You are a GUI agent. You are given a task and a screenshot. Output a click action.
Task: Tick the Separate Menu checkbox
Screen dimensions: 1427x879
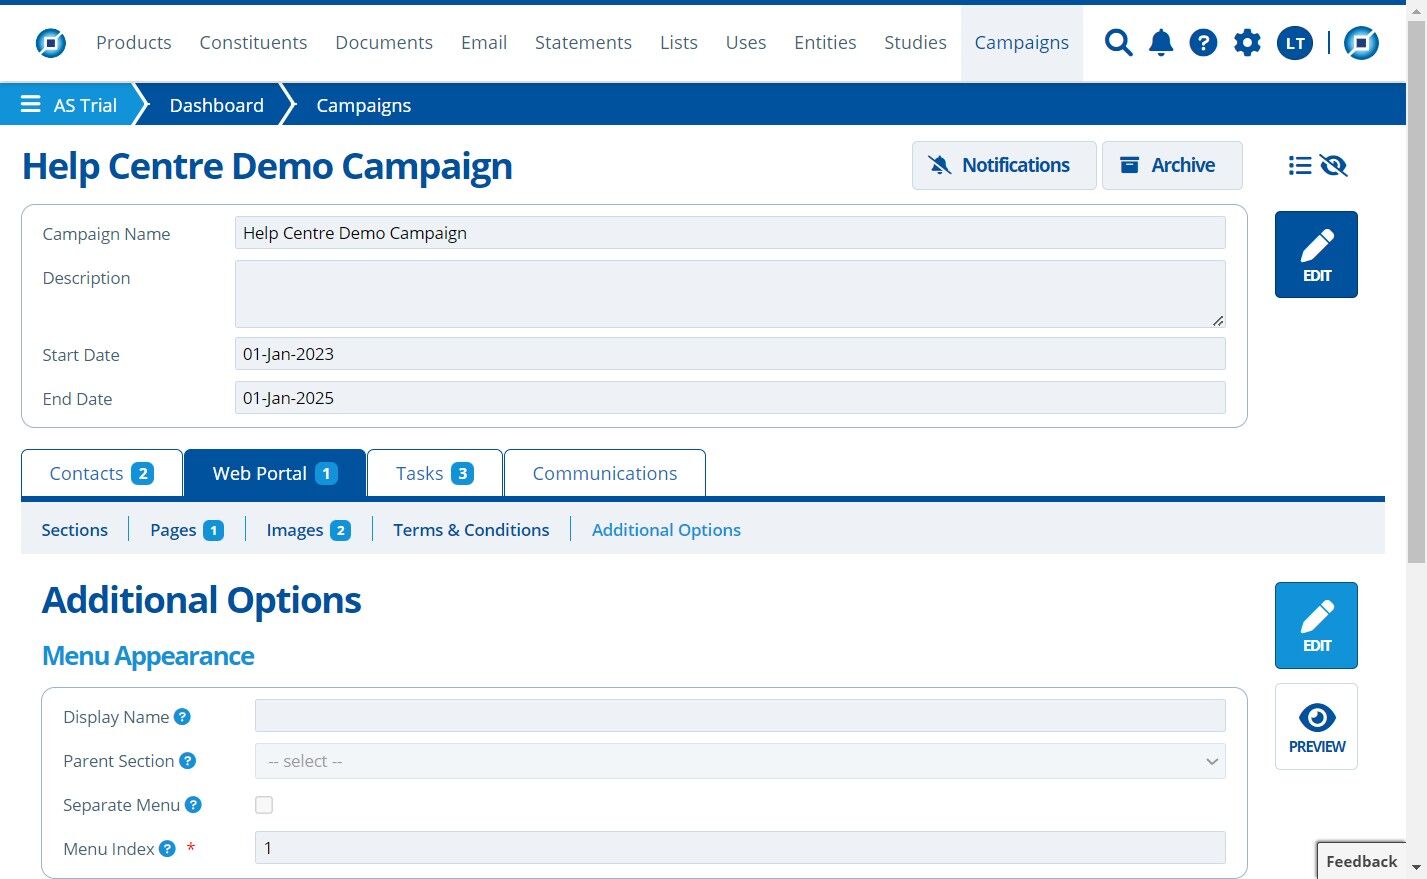pos(264,804)
